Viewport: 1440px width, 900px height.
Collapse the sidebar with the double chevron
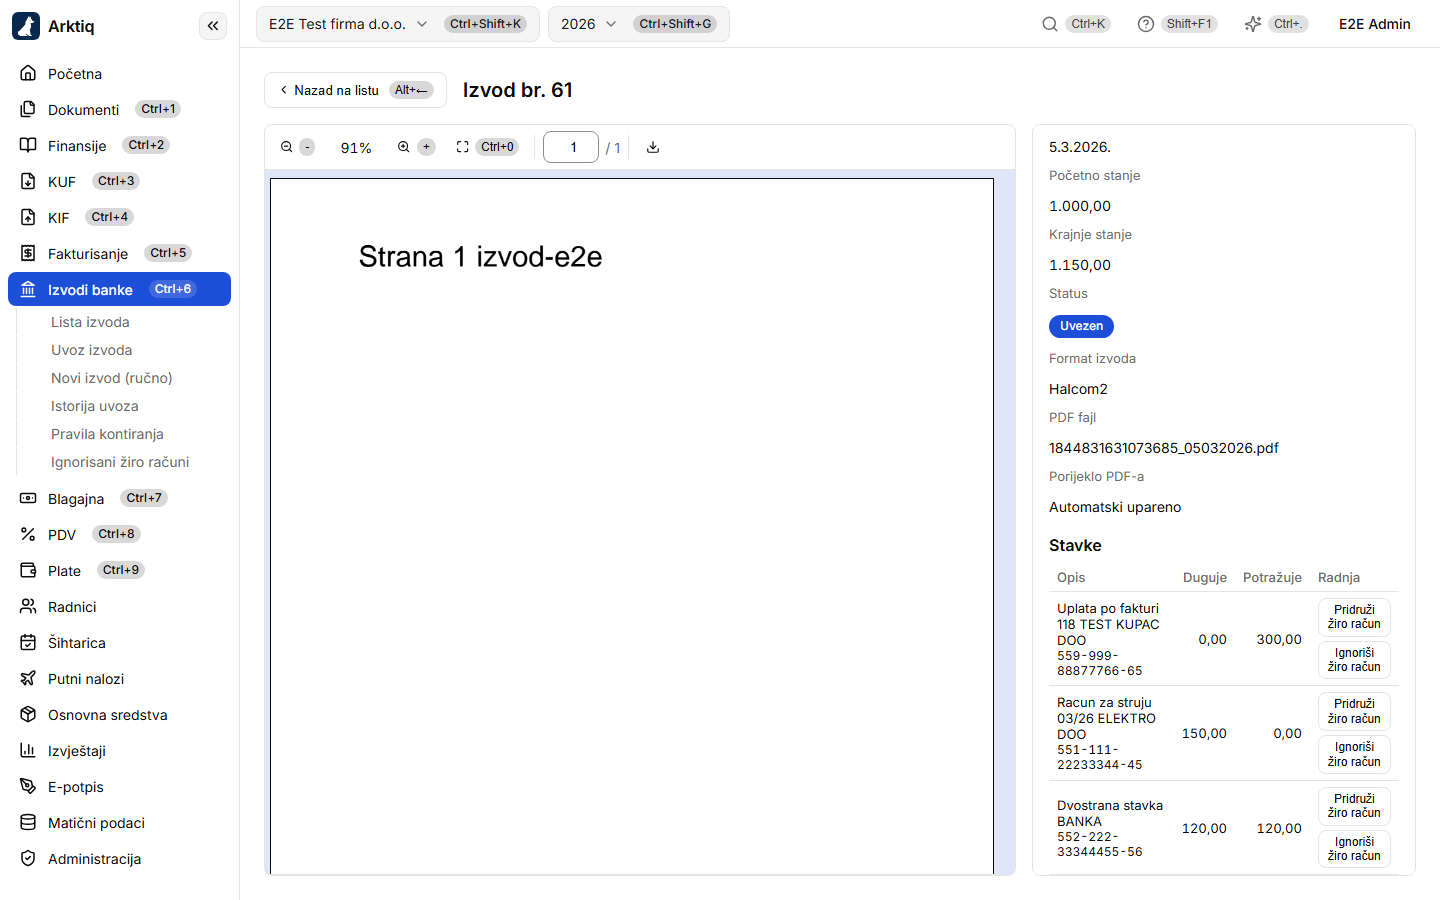[213, 26]
